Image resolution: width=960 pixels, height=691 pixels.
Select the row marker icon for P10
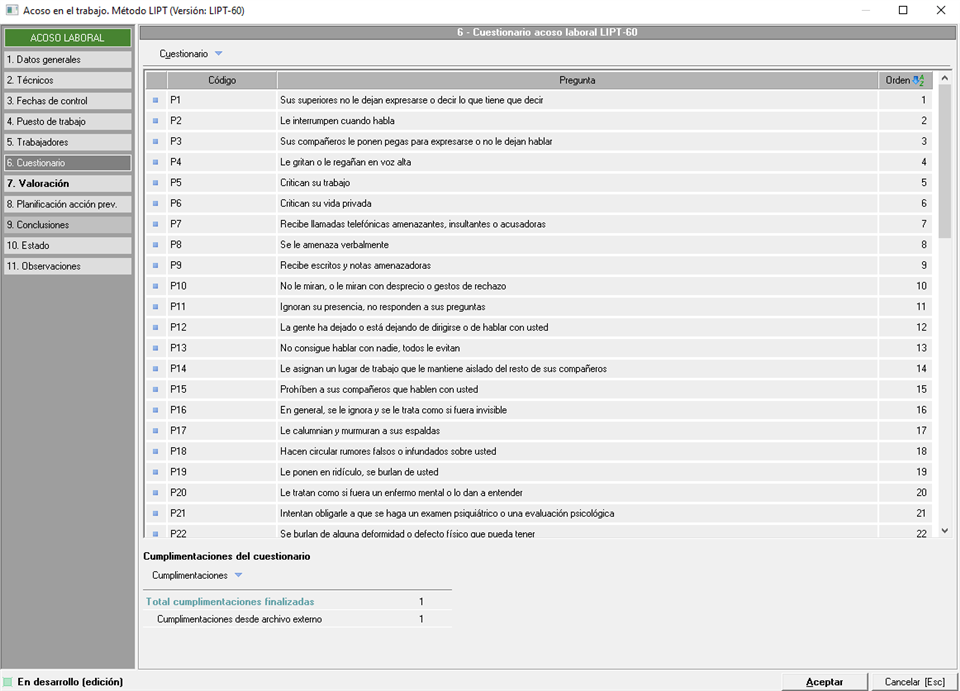pyautogui.click(x=155, y=286)
